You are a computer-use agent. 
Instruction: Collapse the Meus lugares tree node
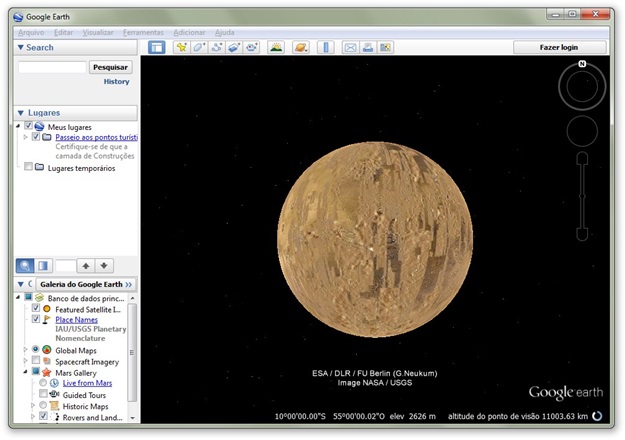18,126
